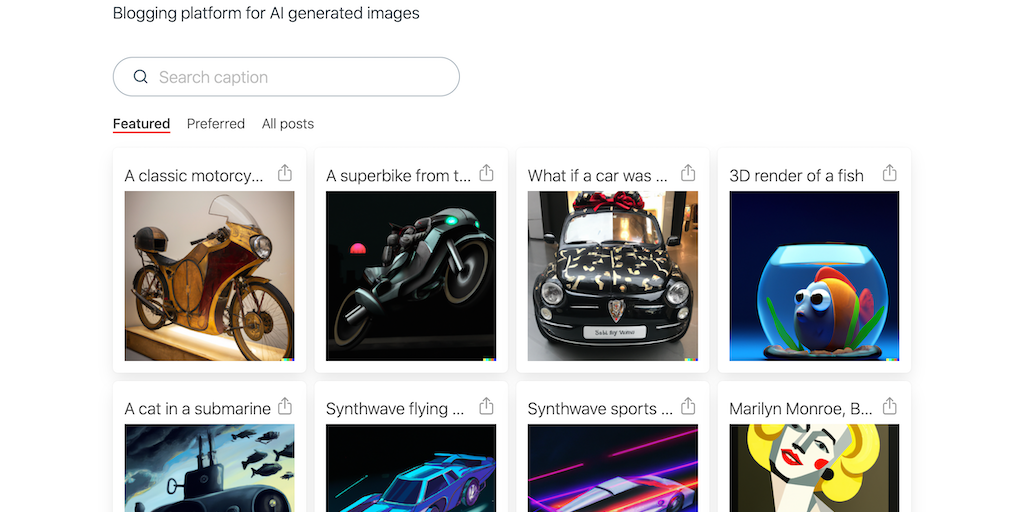Open the futuristic superbike image
1024x512 pixels.
411,276
